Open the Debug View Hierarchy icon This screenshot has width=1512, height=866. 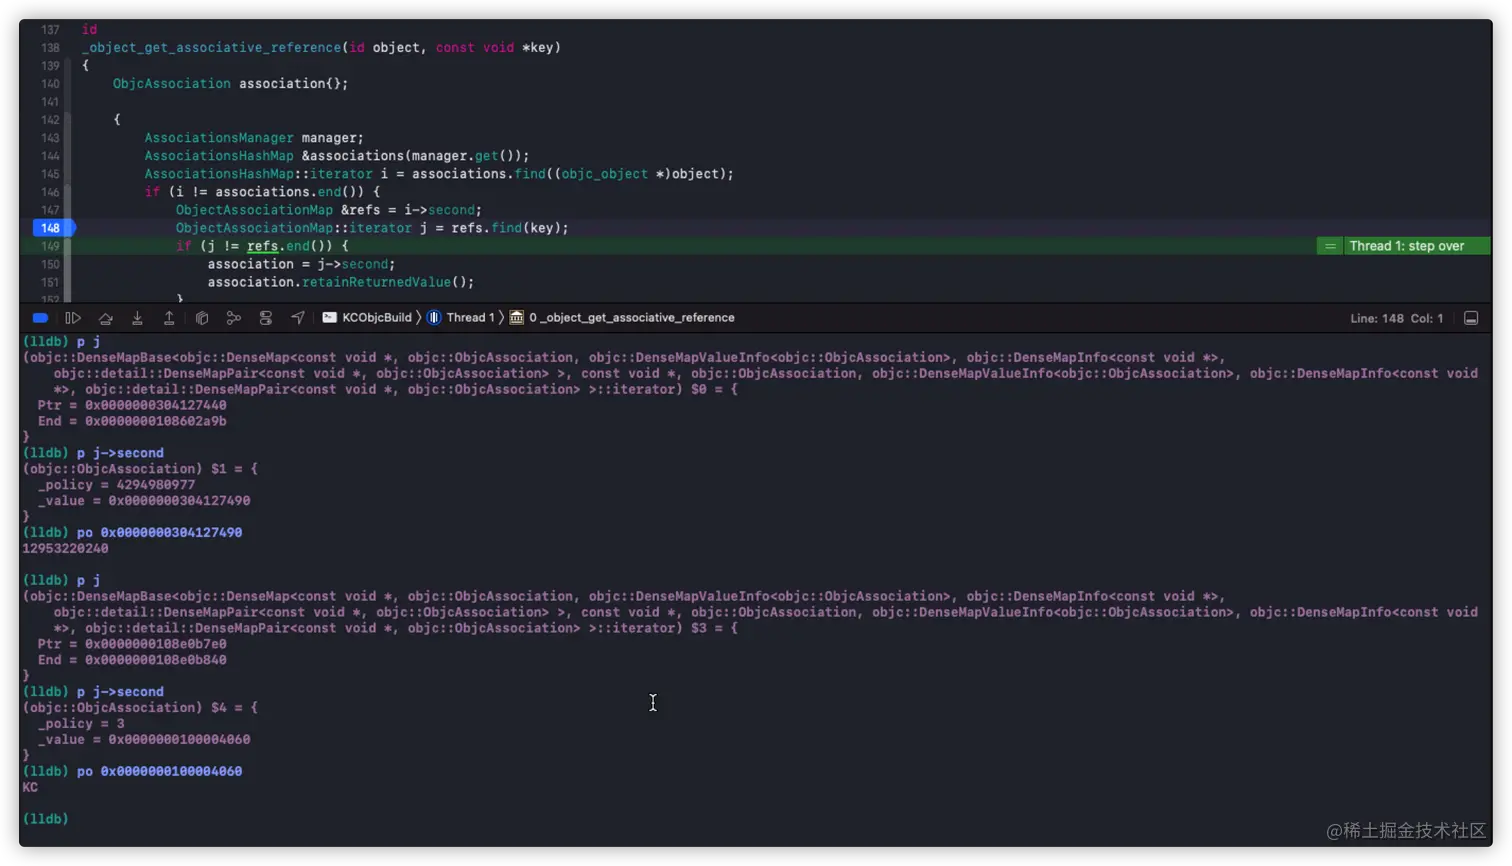tap(202, 318)
